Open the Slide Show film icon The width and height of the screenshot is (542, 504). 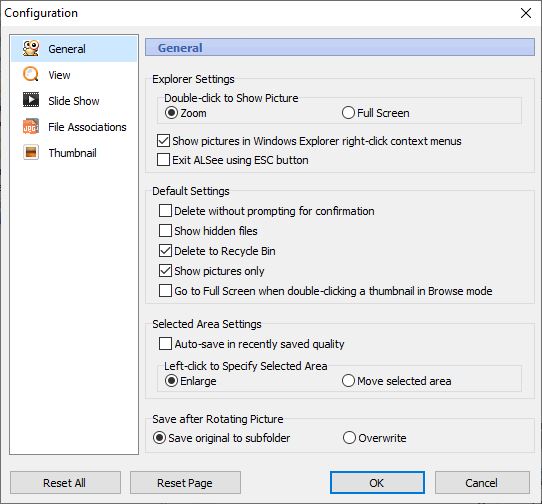coord(31,100)
